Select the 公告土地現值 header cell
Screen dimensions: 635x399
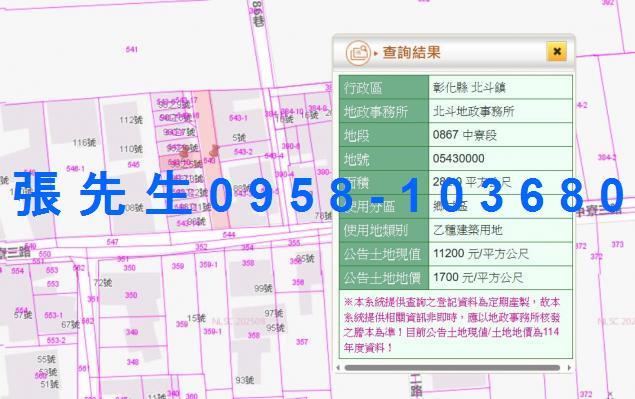tap(384, 254)
